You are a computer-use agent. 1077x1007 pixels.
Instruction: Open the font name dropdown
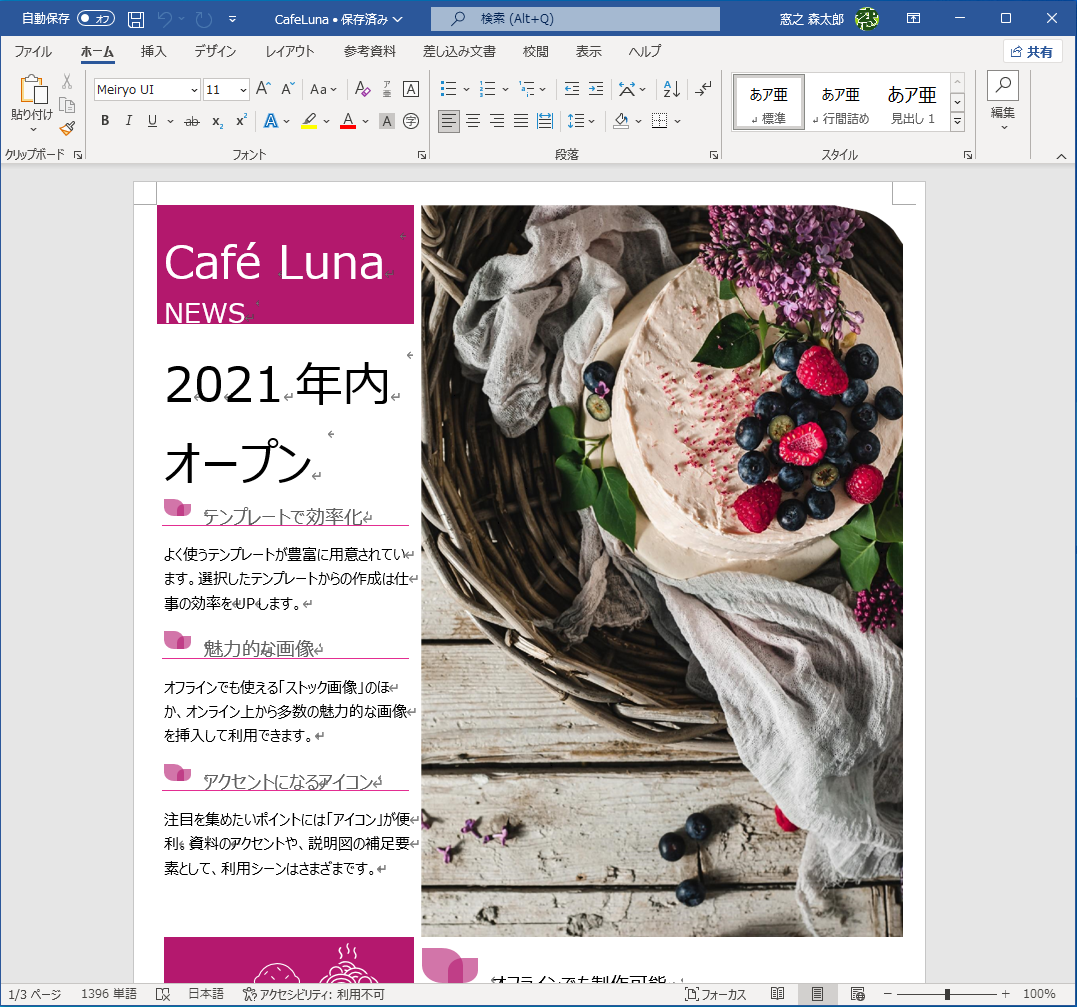coord(194,89)
